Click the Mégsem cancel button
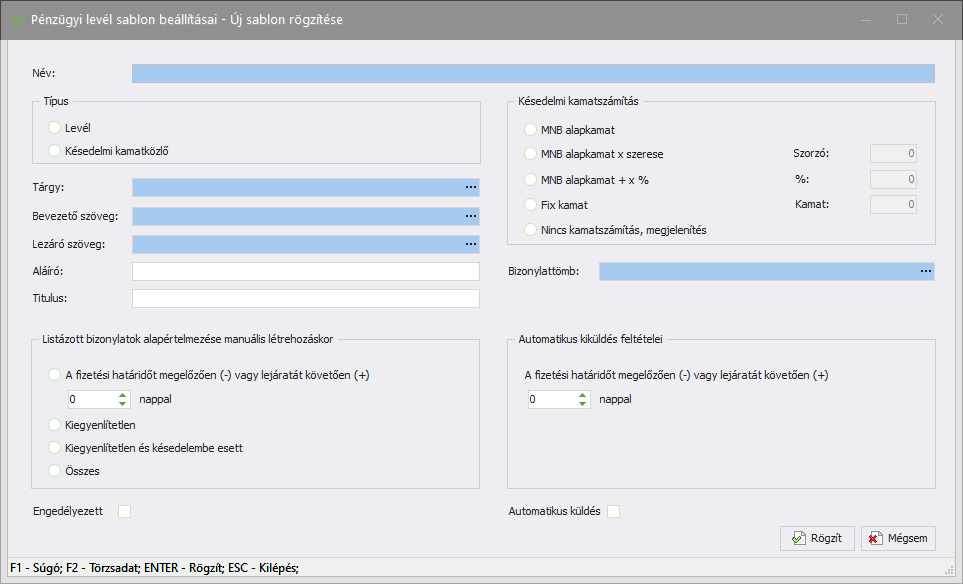Screen dimensions: 963x584 tap(898, 538)
